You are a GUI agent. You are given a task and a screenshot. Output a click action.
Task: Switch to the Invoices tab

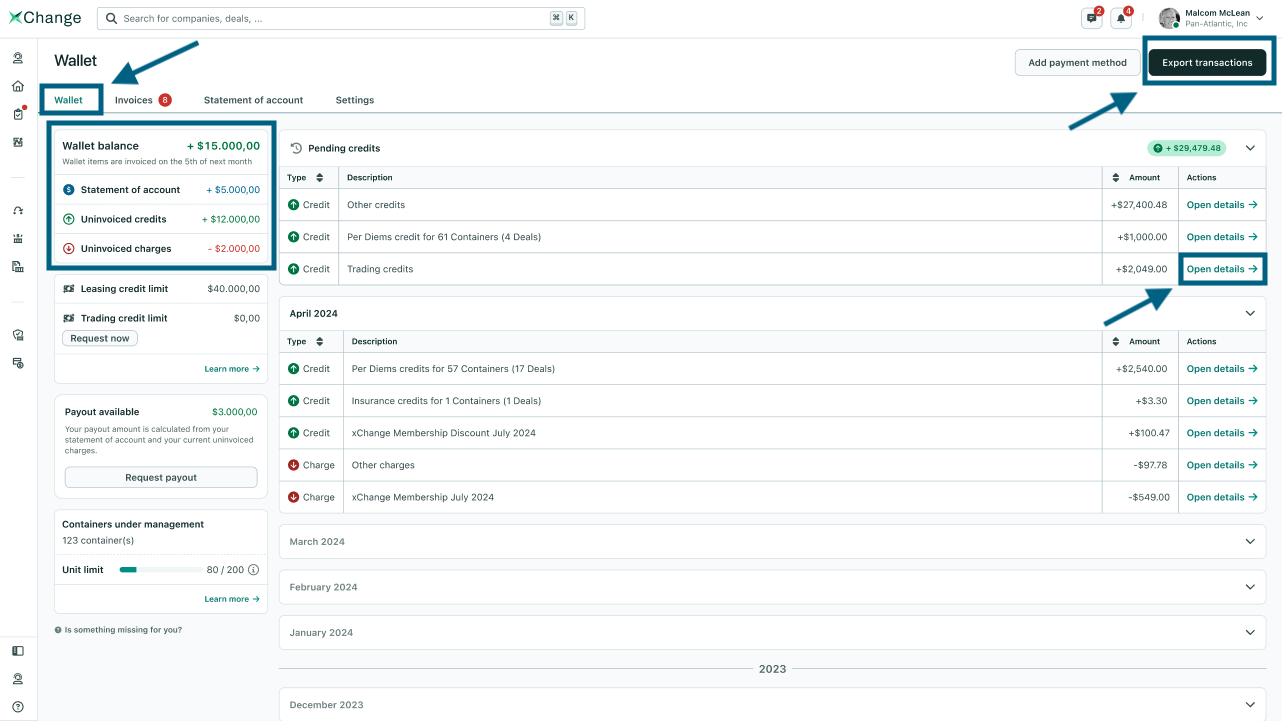[134, 100]
